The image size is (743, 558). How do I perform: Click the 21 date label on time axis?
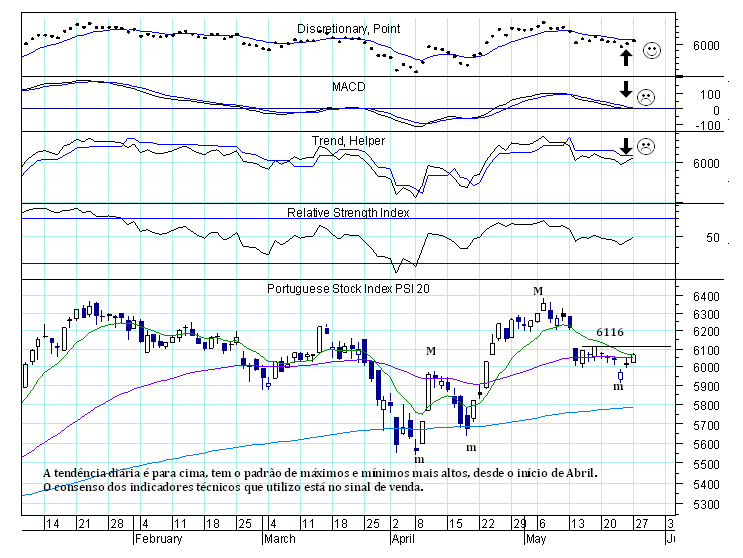(84, 524)
